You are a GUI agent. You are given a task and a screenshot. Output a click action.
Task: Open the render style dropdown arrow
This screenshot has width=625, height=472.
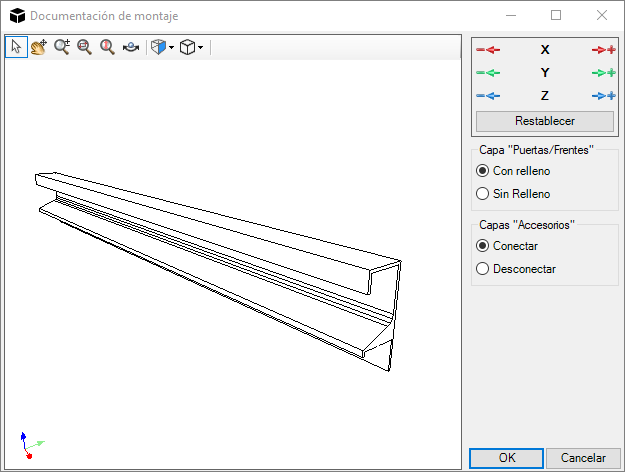click(171, 47)
